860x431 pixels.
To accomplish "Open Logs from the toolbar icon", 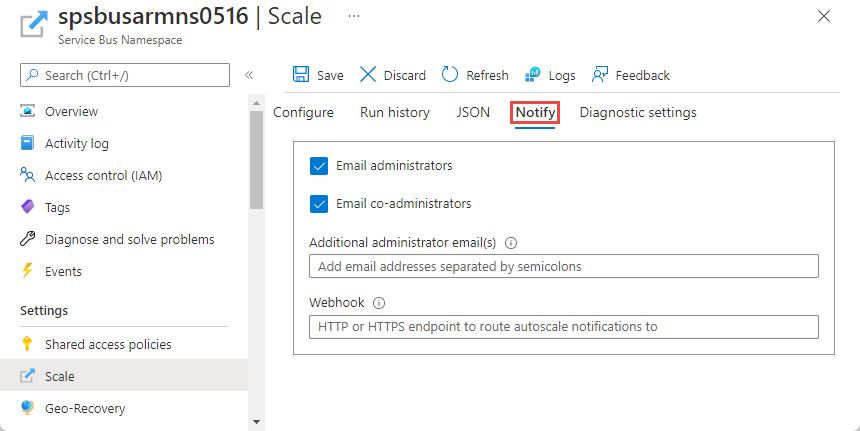I will pos(533,75).
